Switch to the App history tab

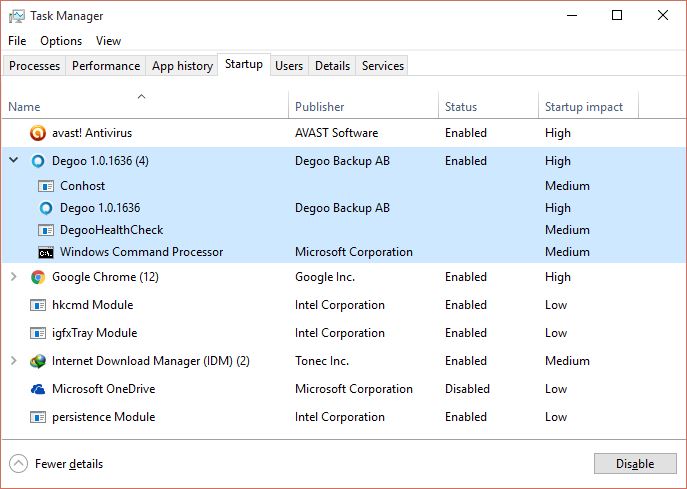click(182, 66)
